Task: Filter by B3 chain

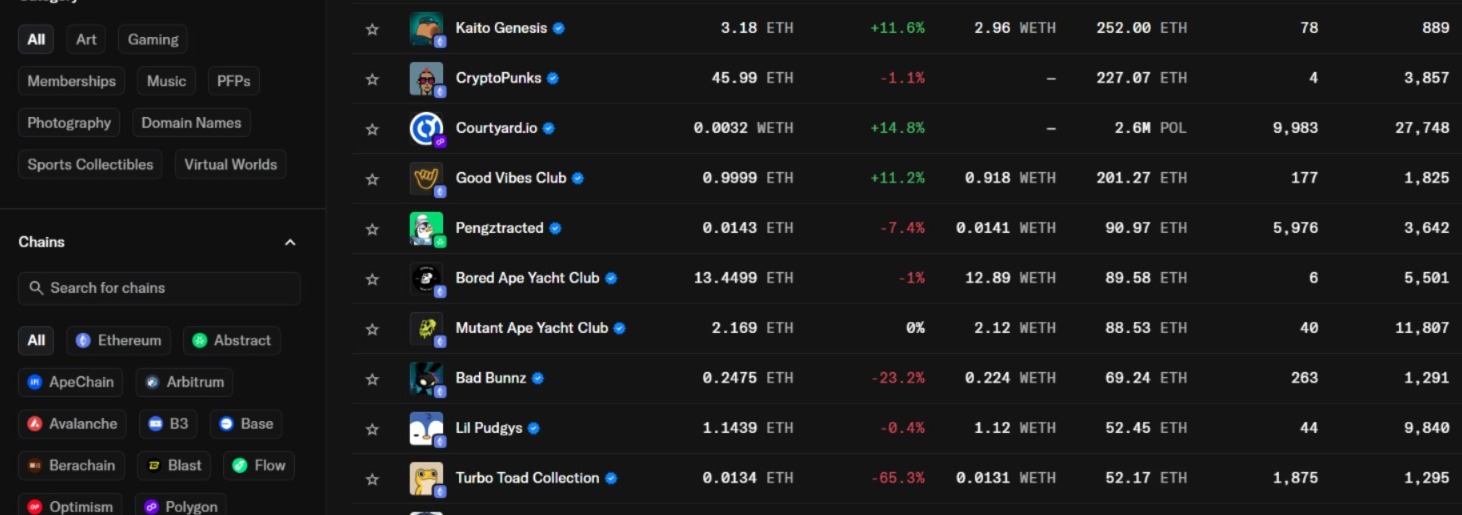Action: pos(168,424)
